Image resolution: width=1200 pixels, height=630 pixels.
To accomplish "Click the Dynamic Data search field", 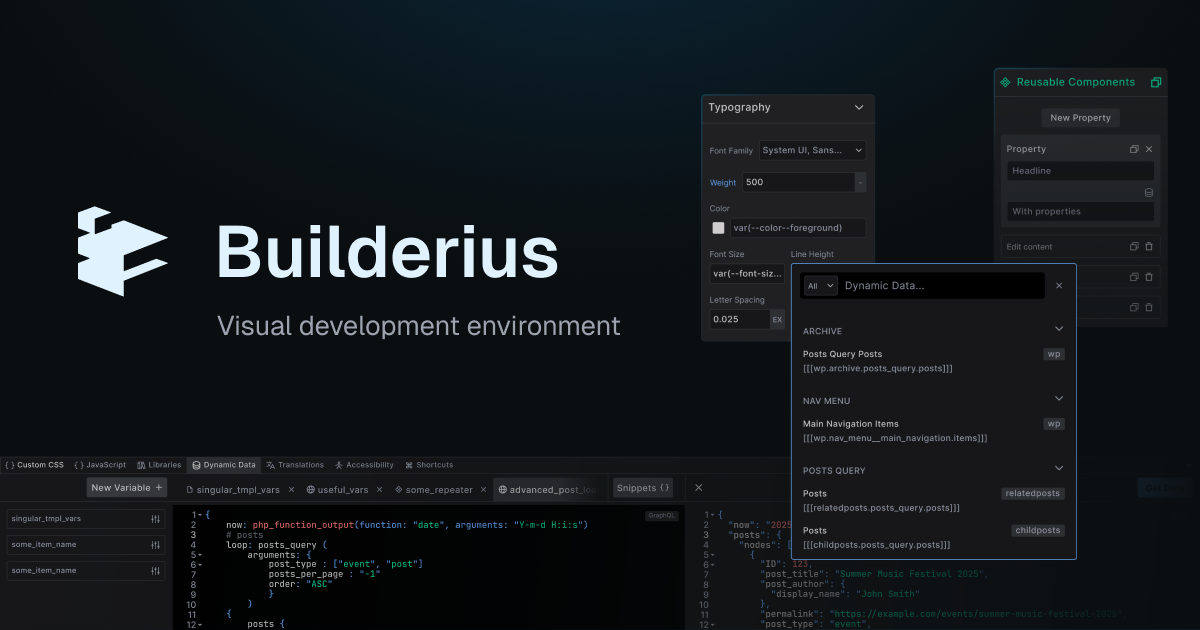I will pyautogui.click(x=935, y=285).
